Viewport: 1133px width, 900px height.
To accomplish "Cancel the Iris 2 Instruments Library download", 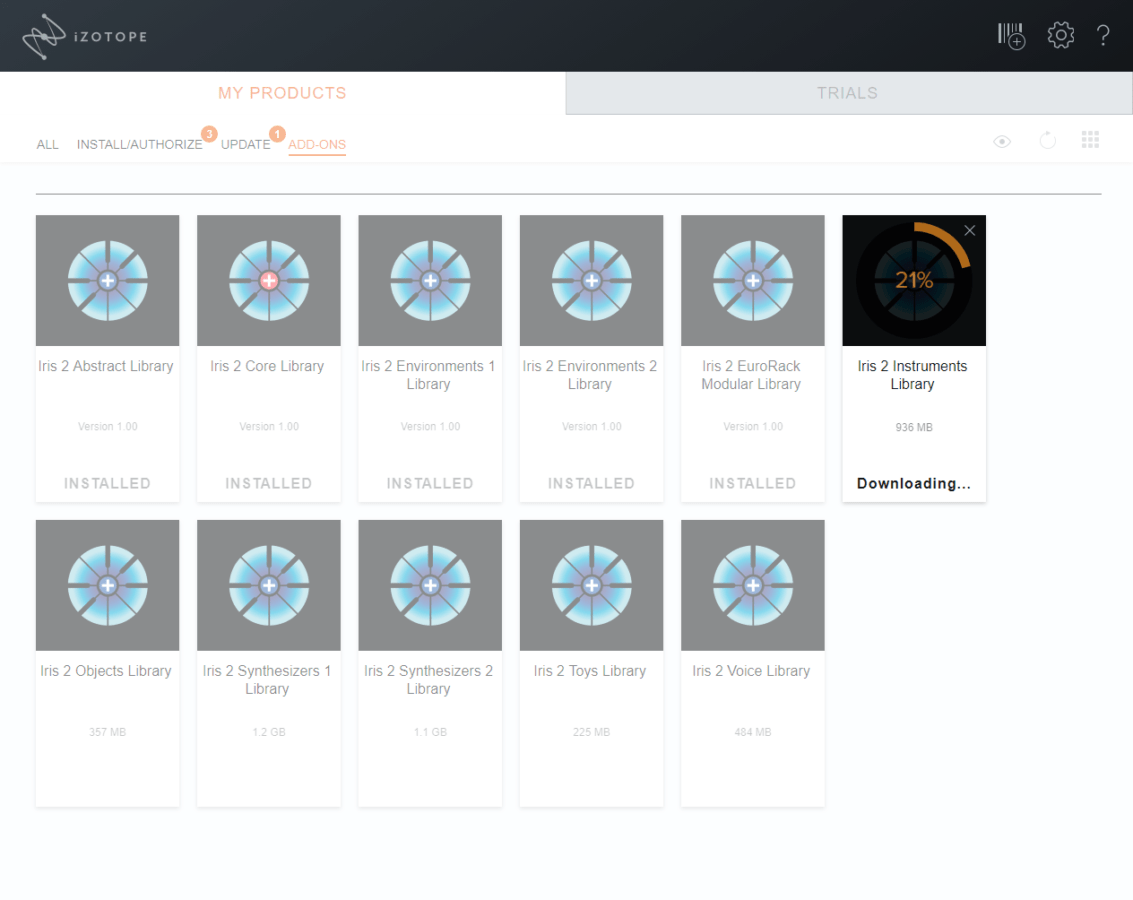I will (969, 231).
